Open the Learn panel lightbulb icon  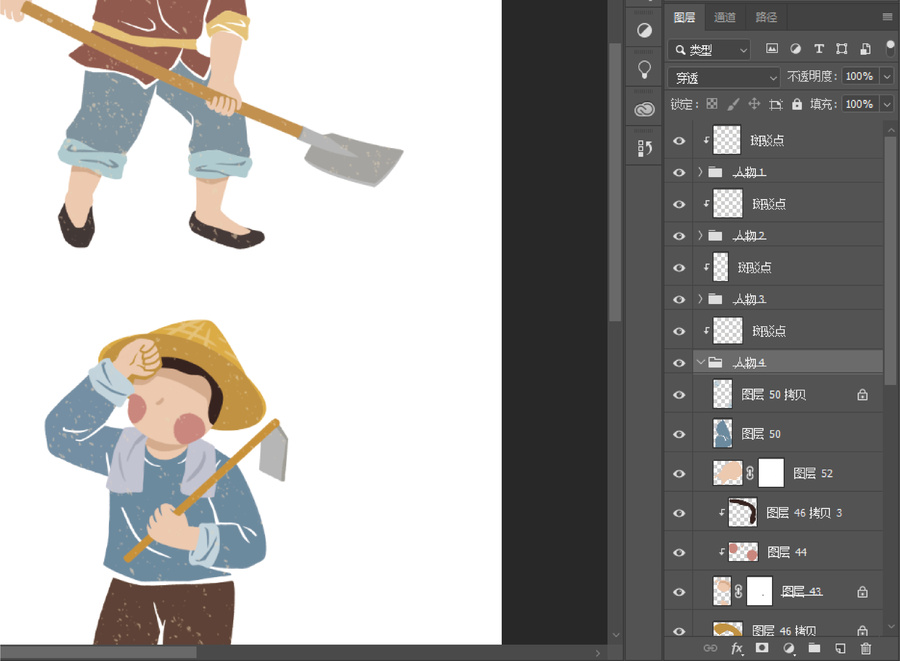645,69
